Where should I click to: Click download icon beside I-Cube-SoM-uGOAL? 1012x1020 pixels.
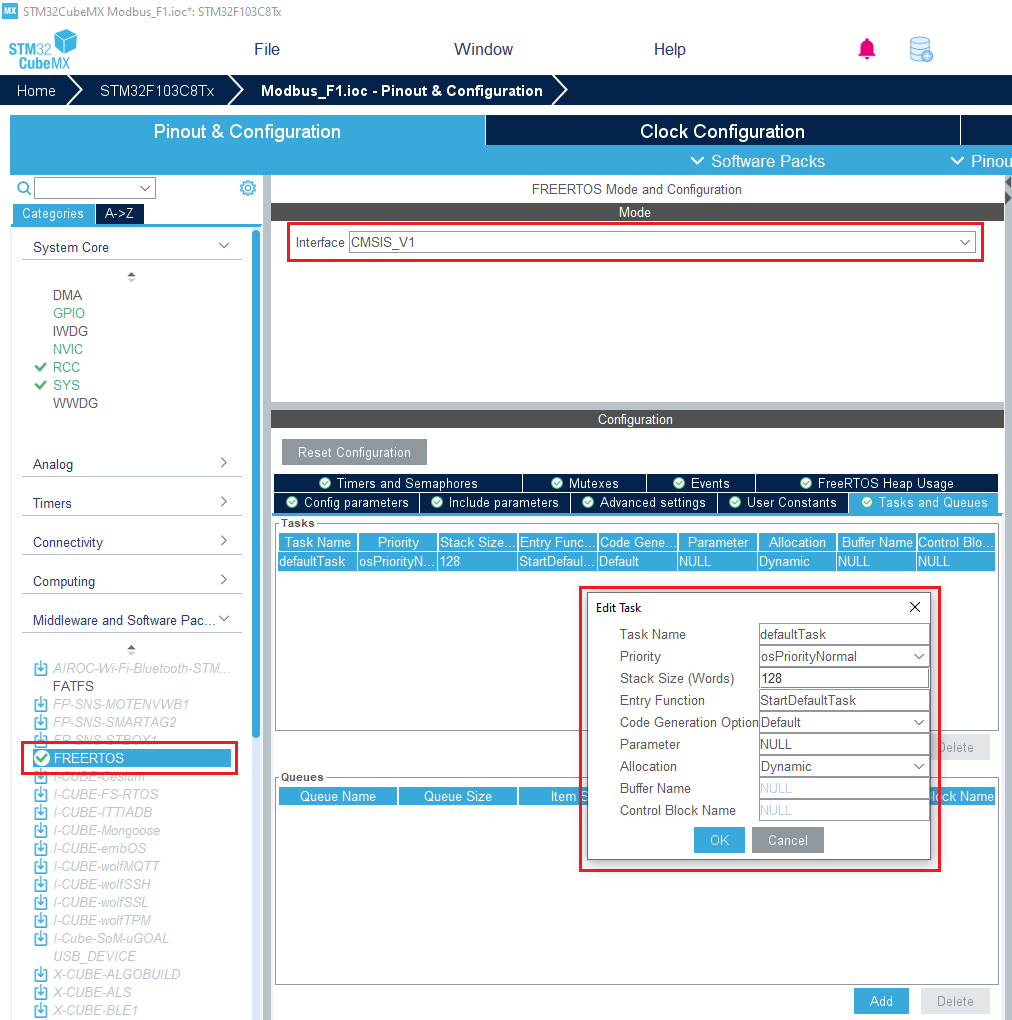40,939
